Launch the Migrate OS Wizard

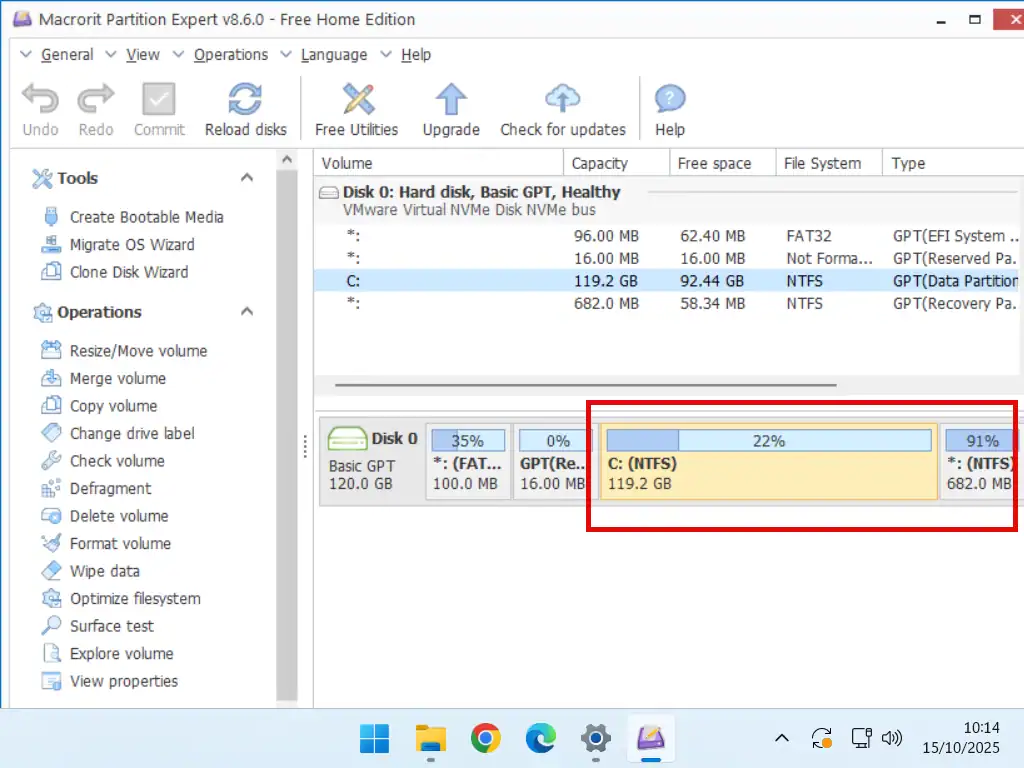click(132, 245)
